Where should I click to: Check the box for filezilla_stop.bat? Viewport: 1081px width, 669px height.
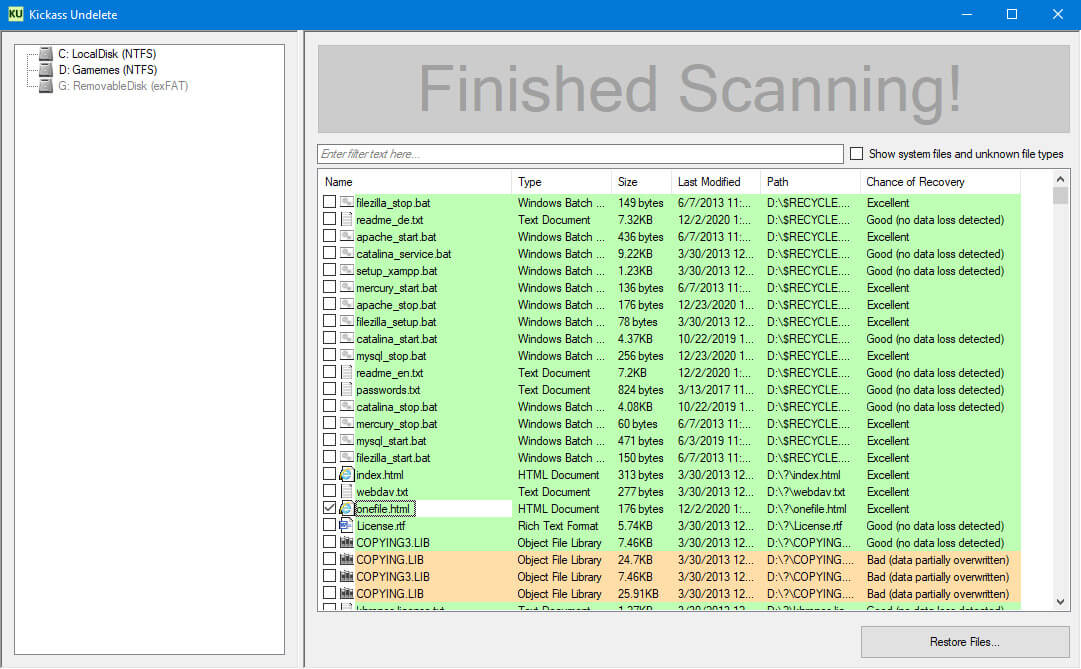point(330,202)
